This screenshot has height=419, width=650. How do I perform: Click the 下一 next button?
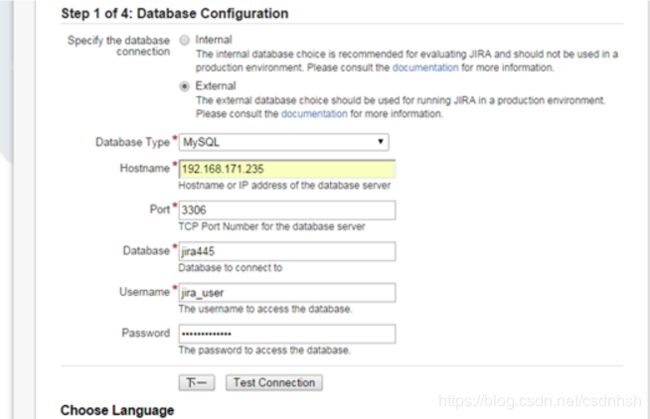[x=197, y=383]
